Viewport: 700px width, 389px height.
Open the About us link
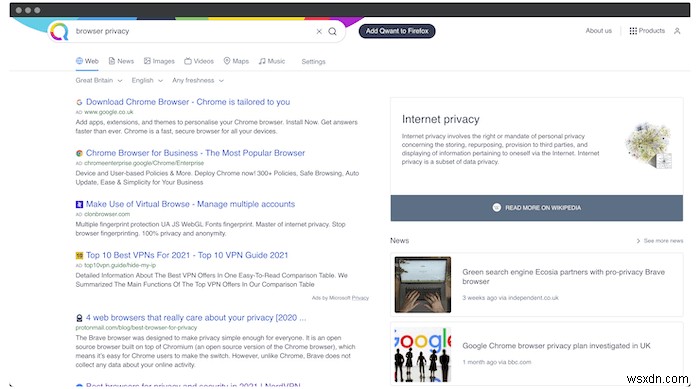point(599,31)
